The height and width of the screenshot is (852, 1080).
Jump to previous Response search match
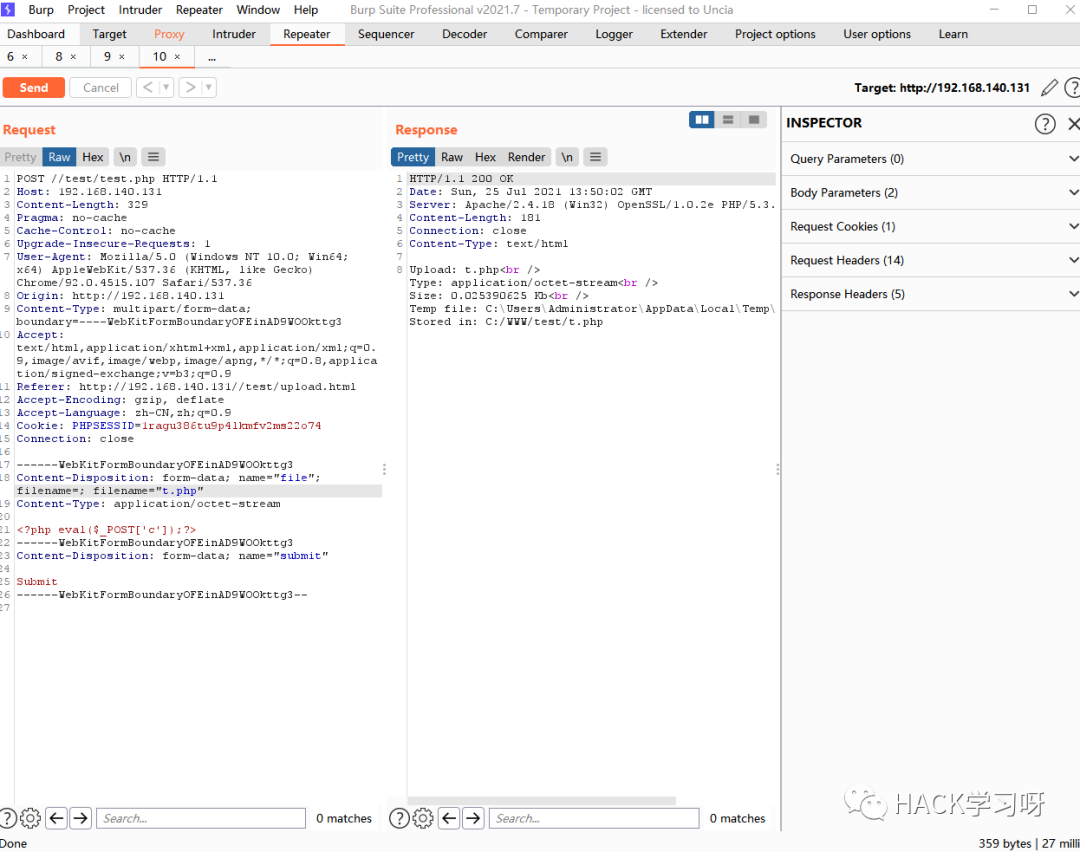tap(449, 818)
